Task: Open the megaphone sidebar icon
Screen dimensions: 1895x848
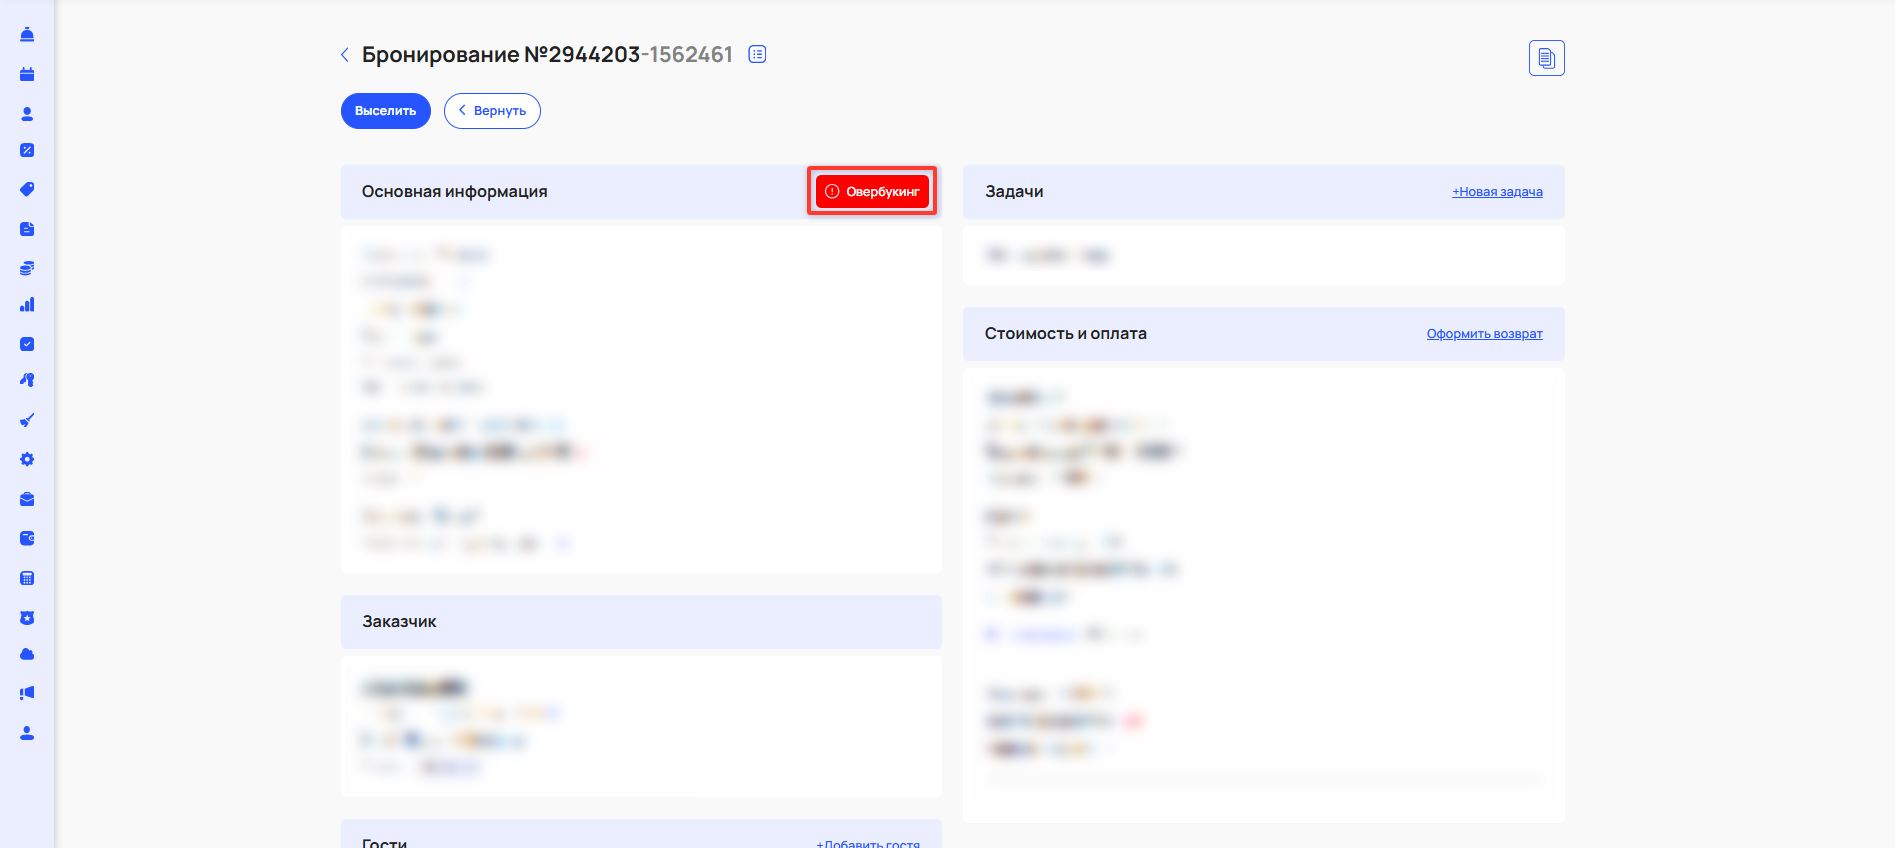Action: tap(27, 693)
